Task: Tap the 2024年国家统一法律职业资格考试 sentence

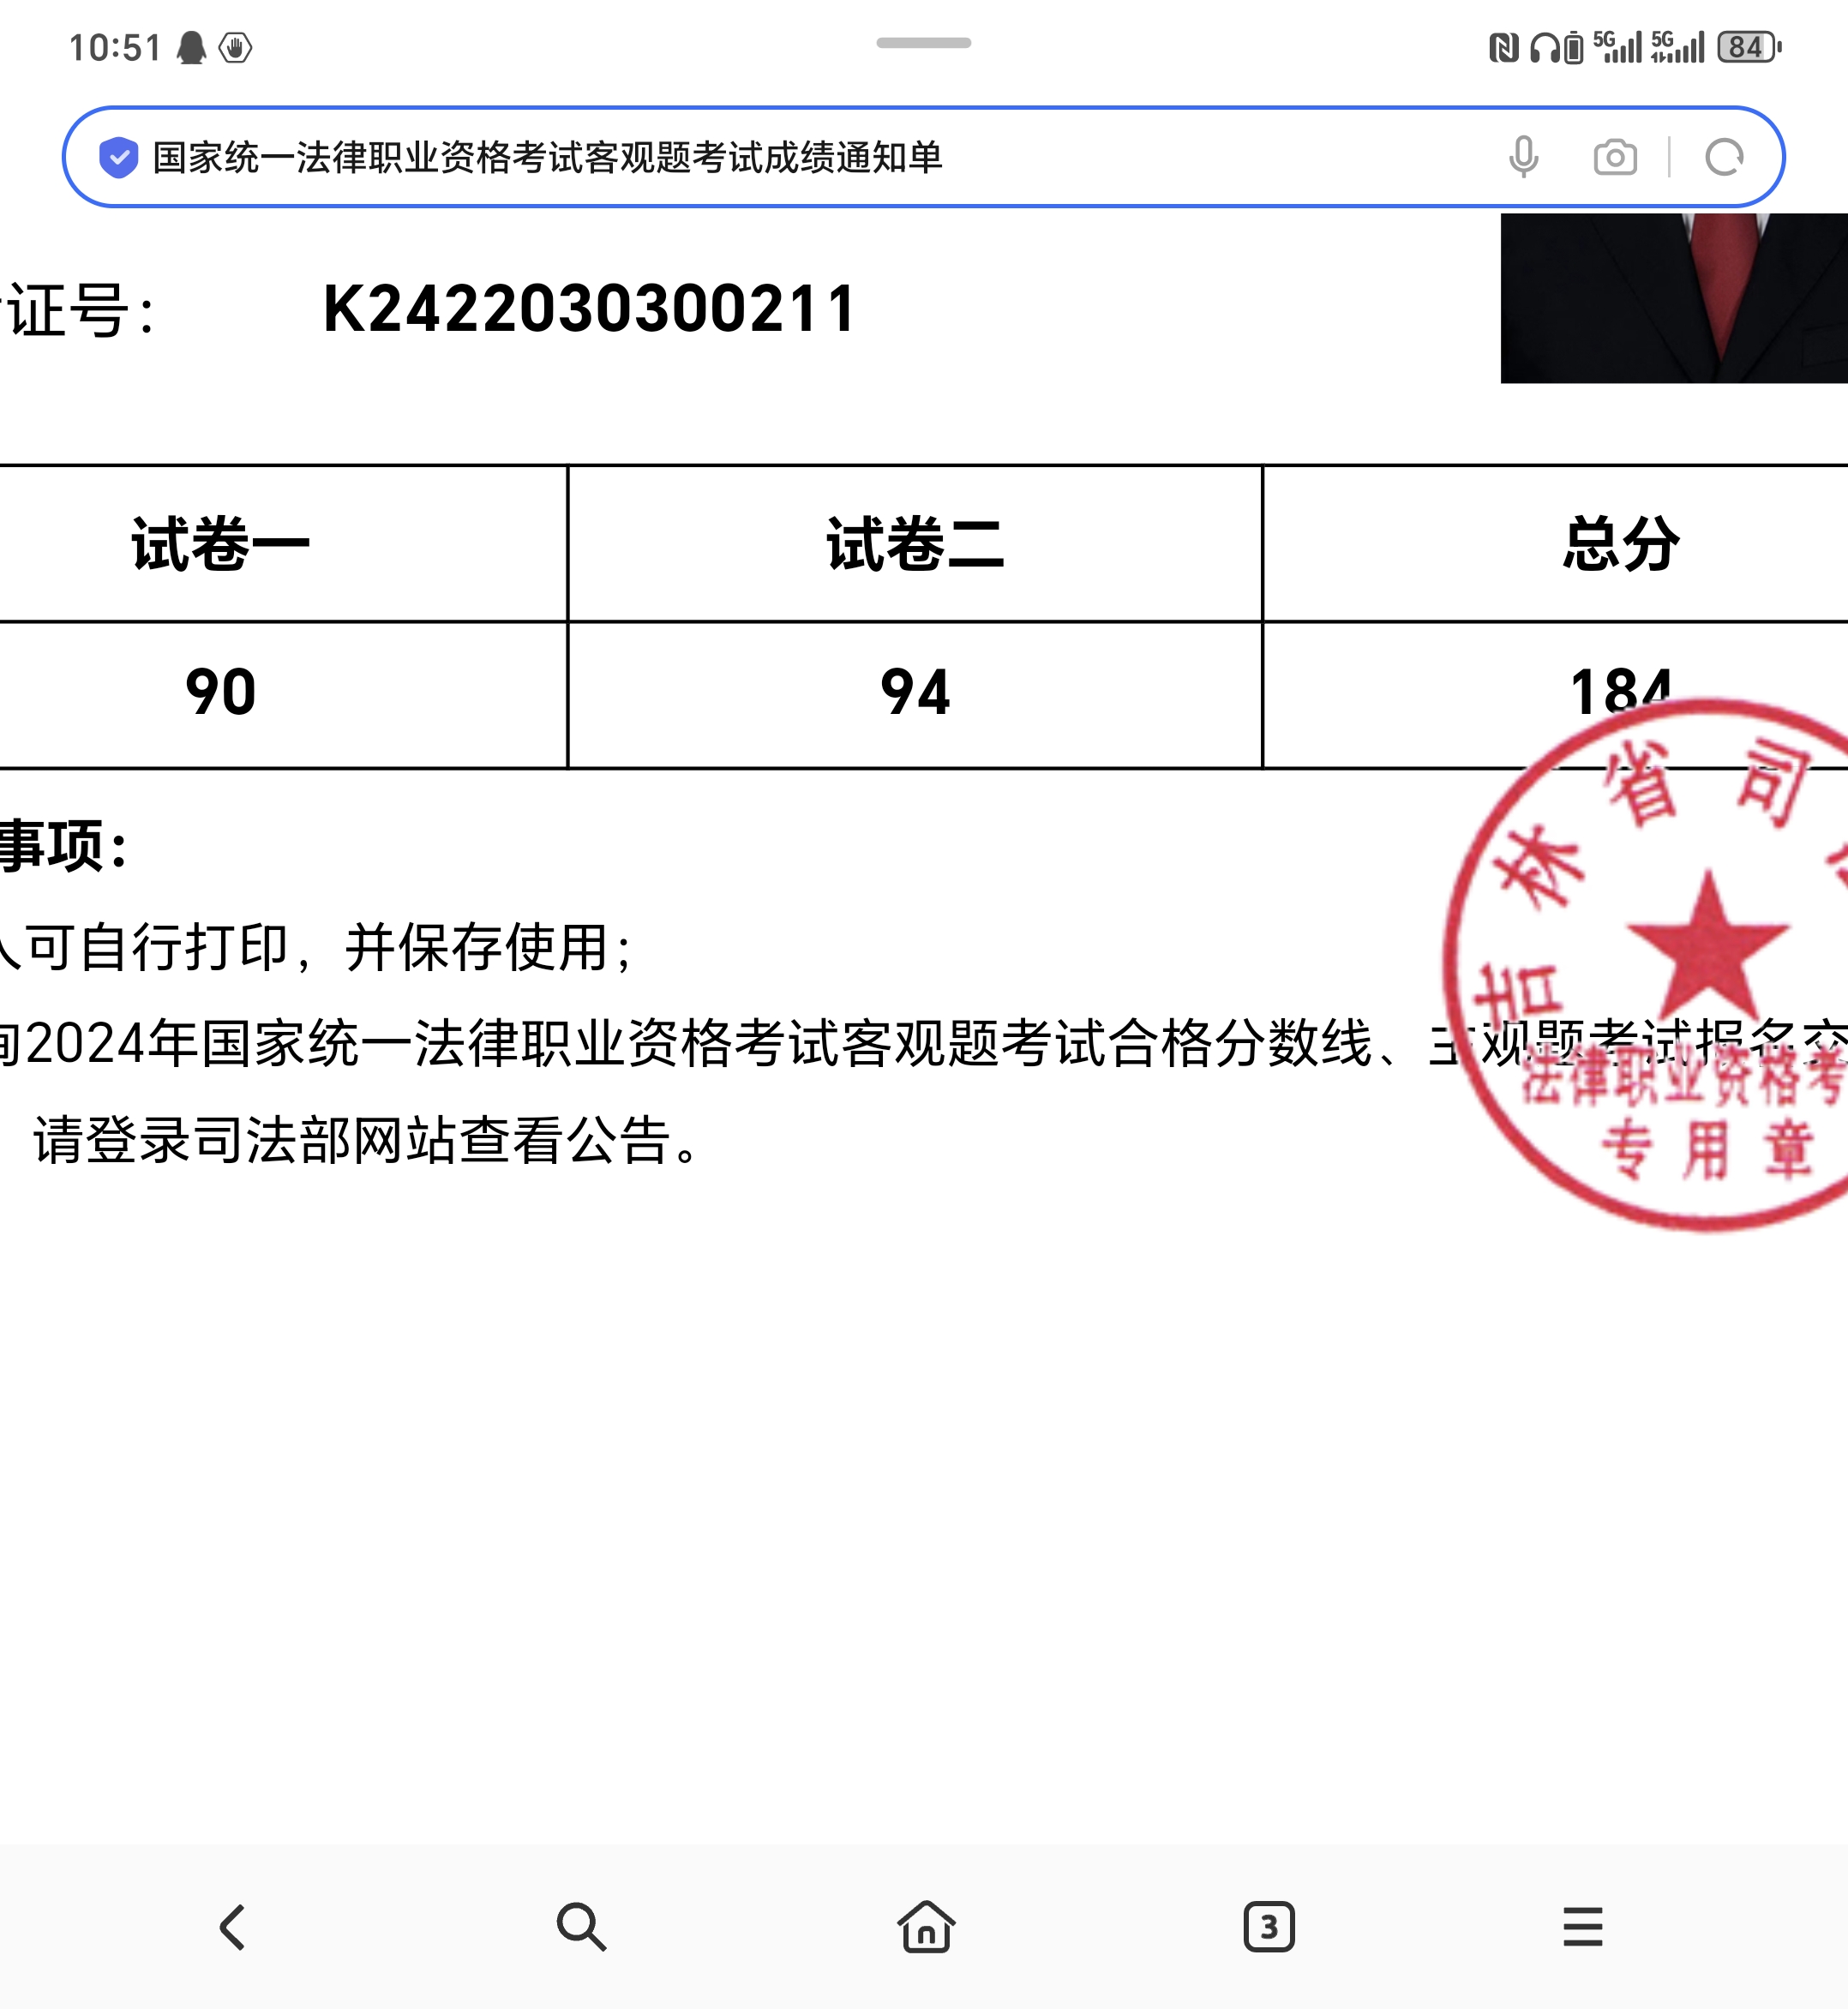Action: [924, 1044]
